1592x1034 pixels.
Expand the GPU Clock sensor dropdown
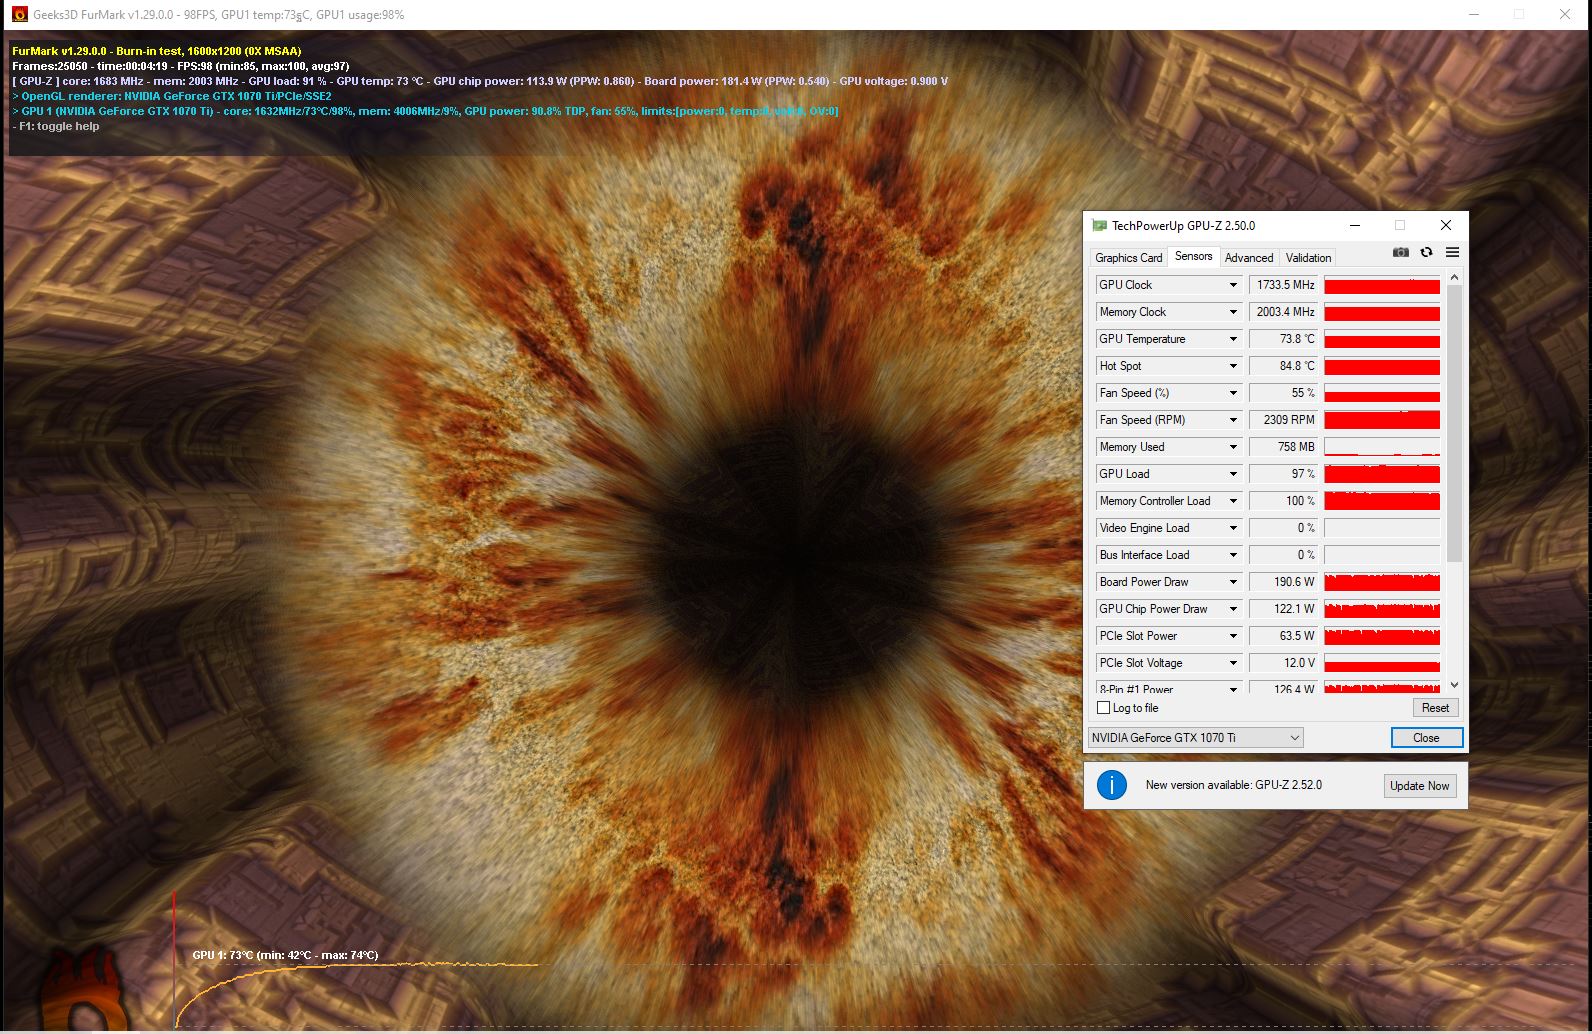1233,285
